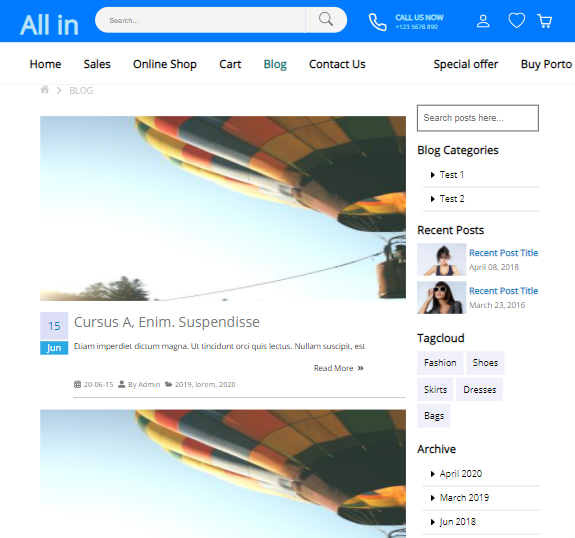Click the calendar icon next to 20-06-15
Screen dimensions: 575x538
(77, 384)
